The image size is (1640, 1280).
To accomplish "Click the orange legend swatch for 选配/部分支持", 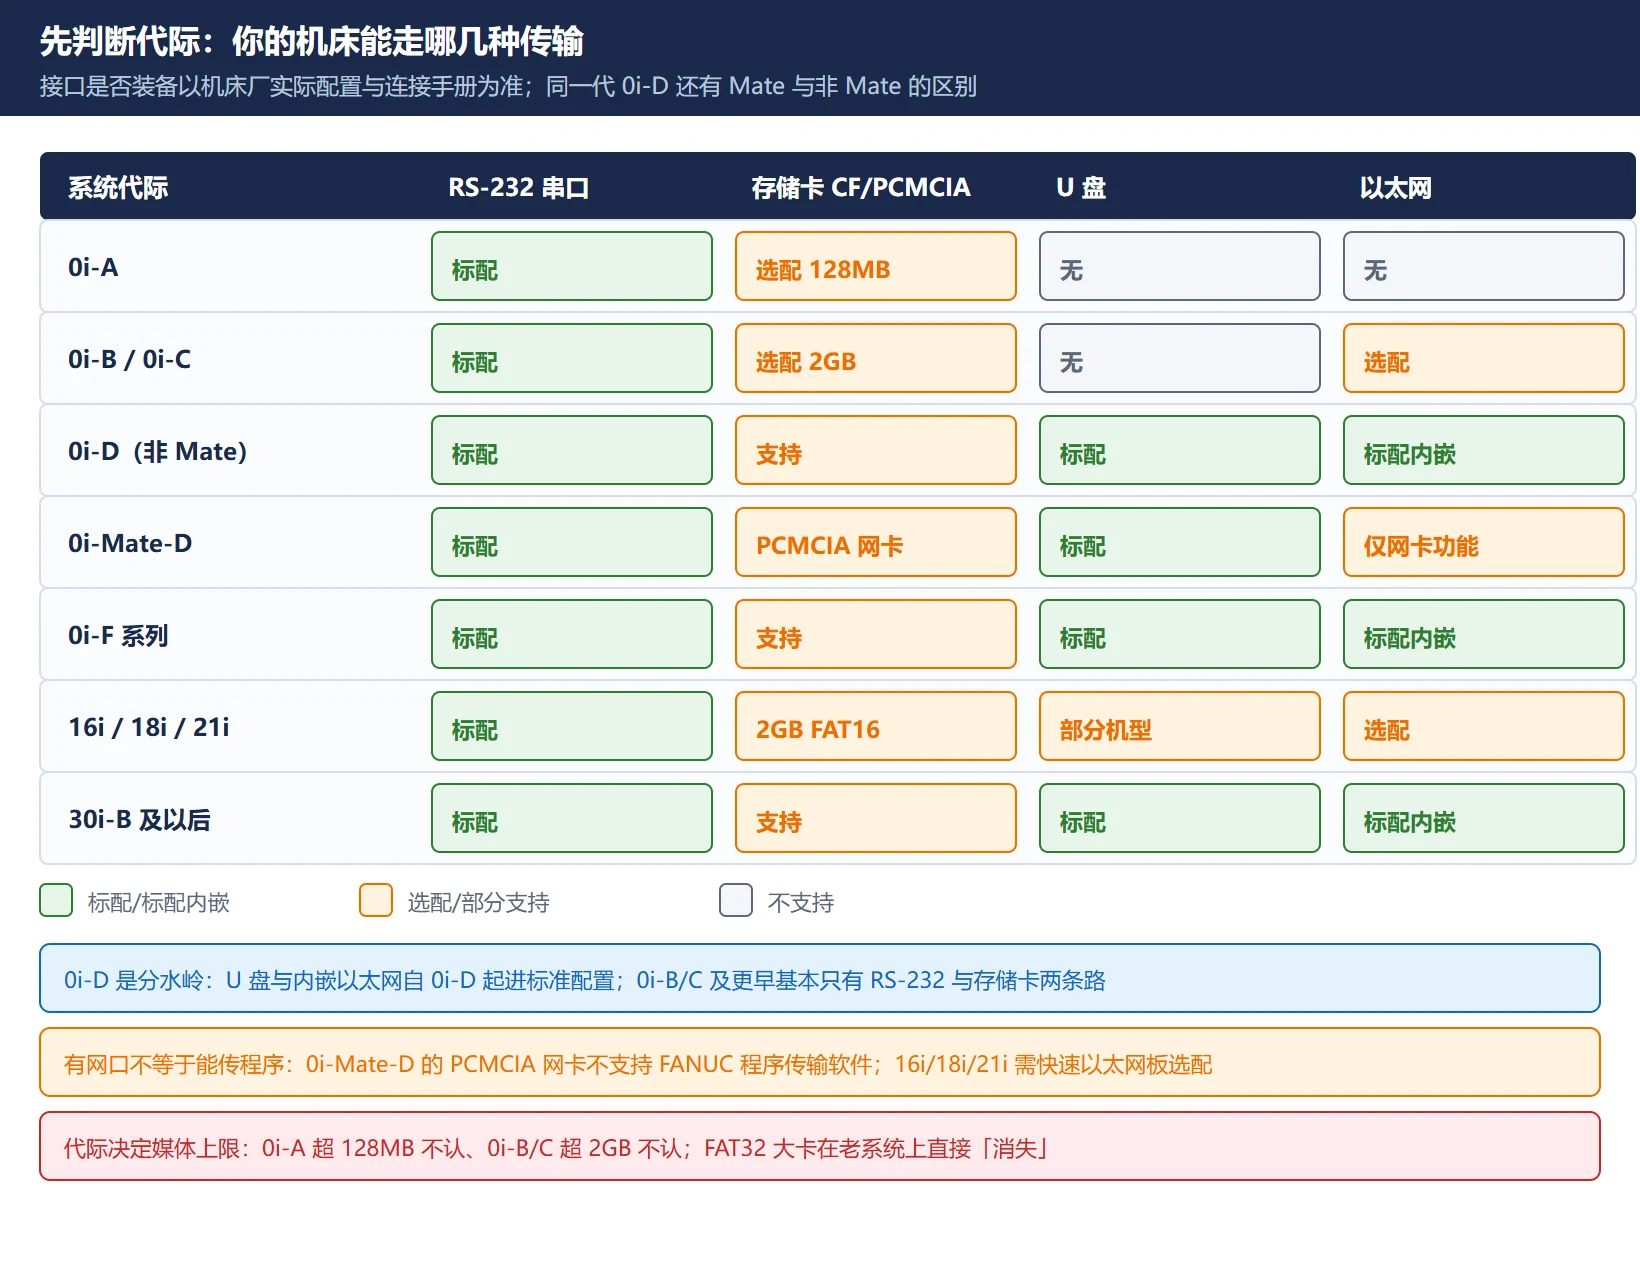I will click(x=376, y=900).
